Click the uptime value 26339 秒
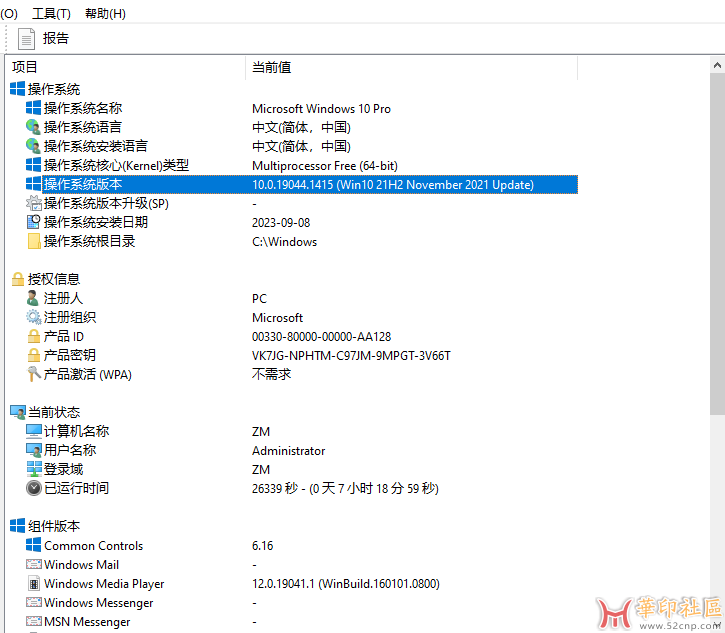Screen dimensions: 725x633 coord(275,488)
